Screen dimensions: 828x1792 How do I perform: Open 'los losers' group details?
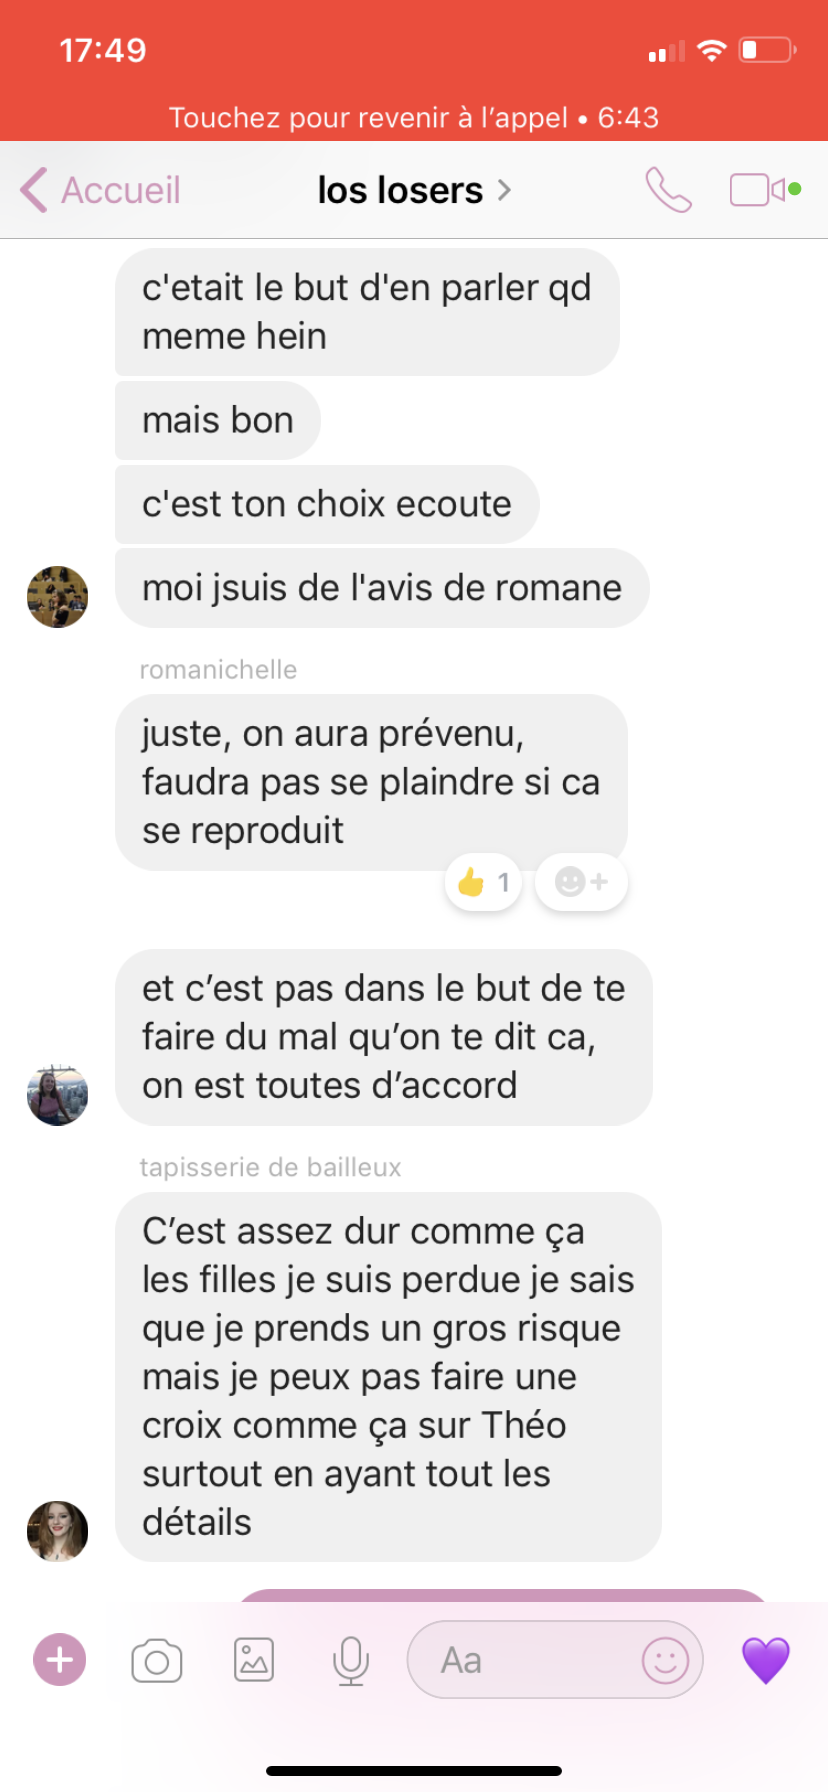pos(414,189)
